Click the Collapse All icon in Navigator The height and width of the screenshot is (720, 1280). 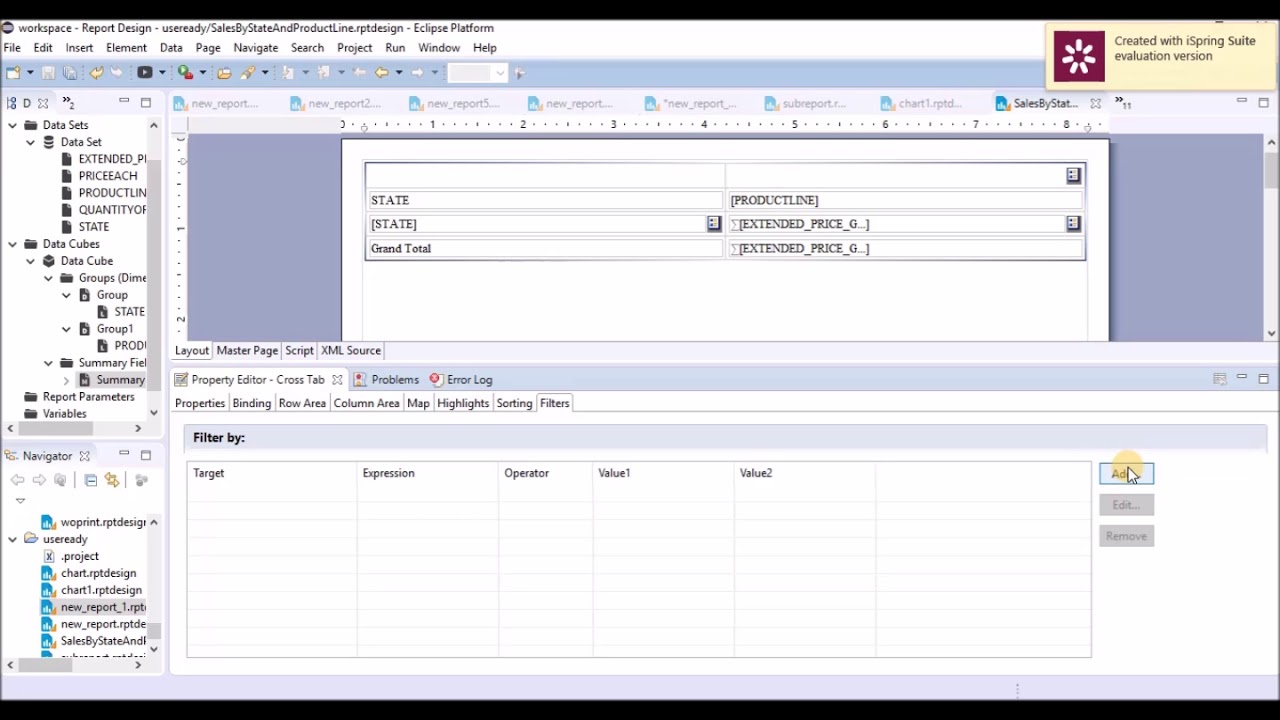click(91, 481)
